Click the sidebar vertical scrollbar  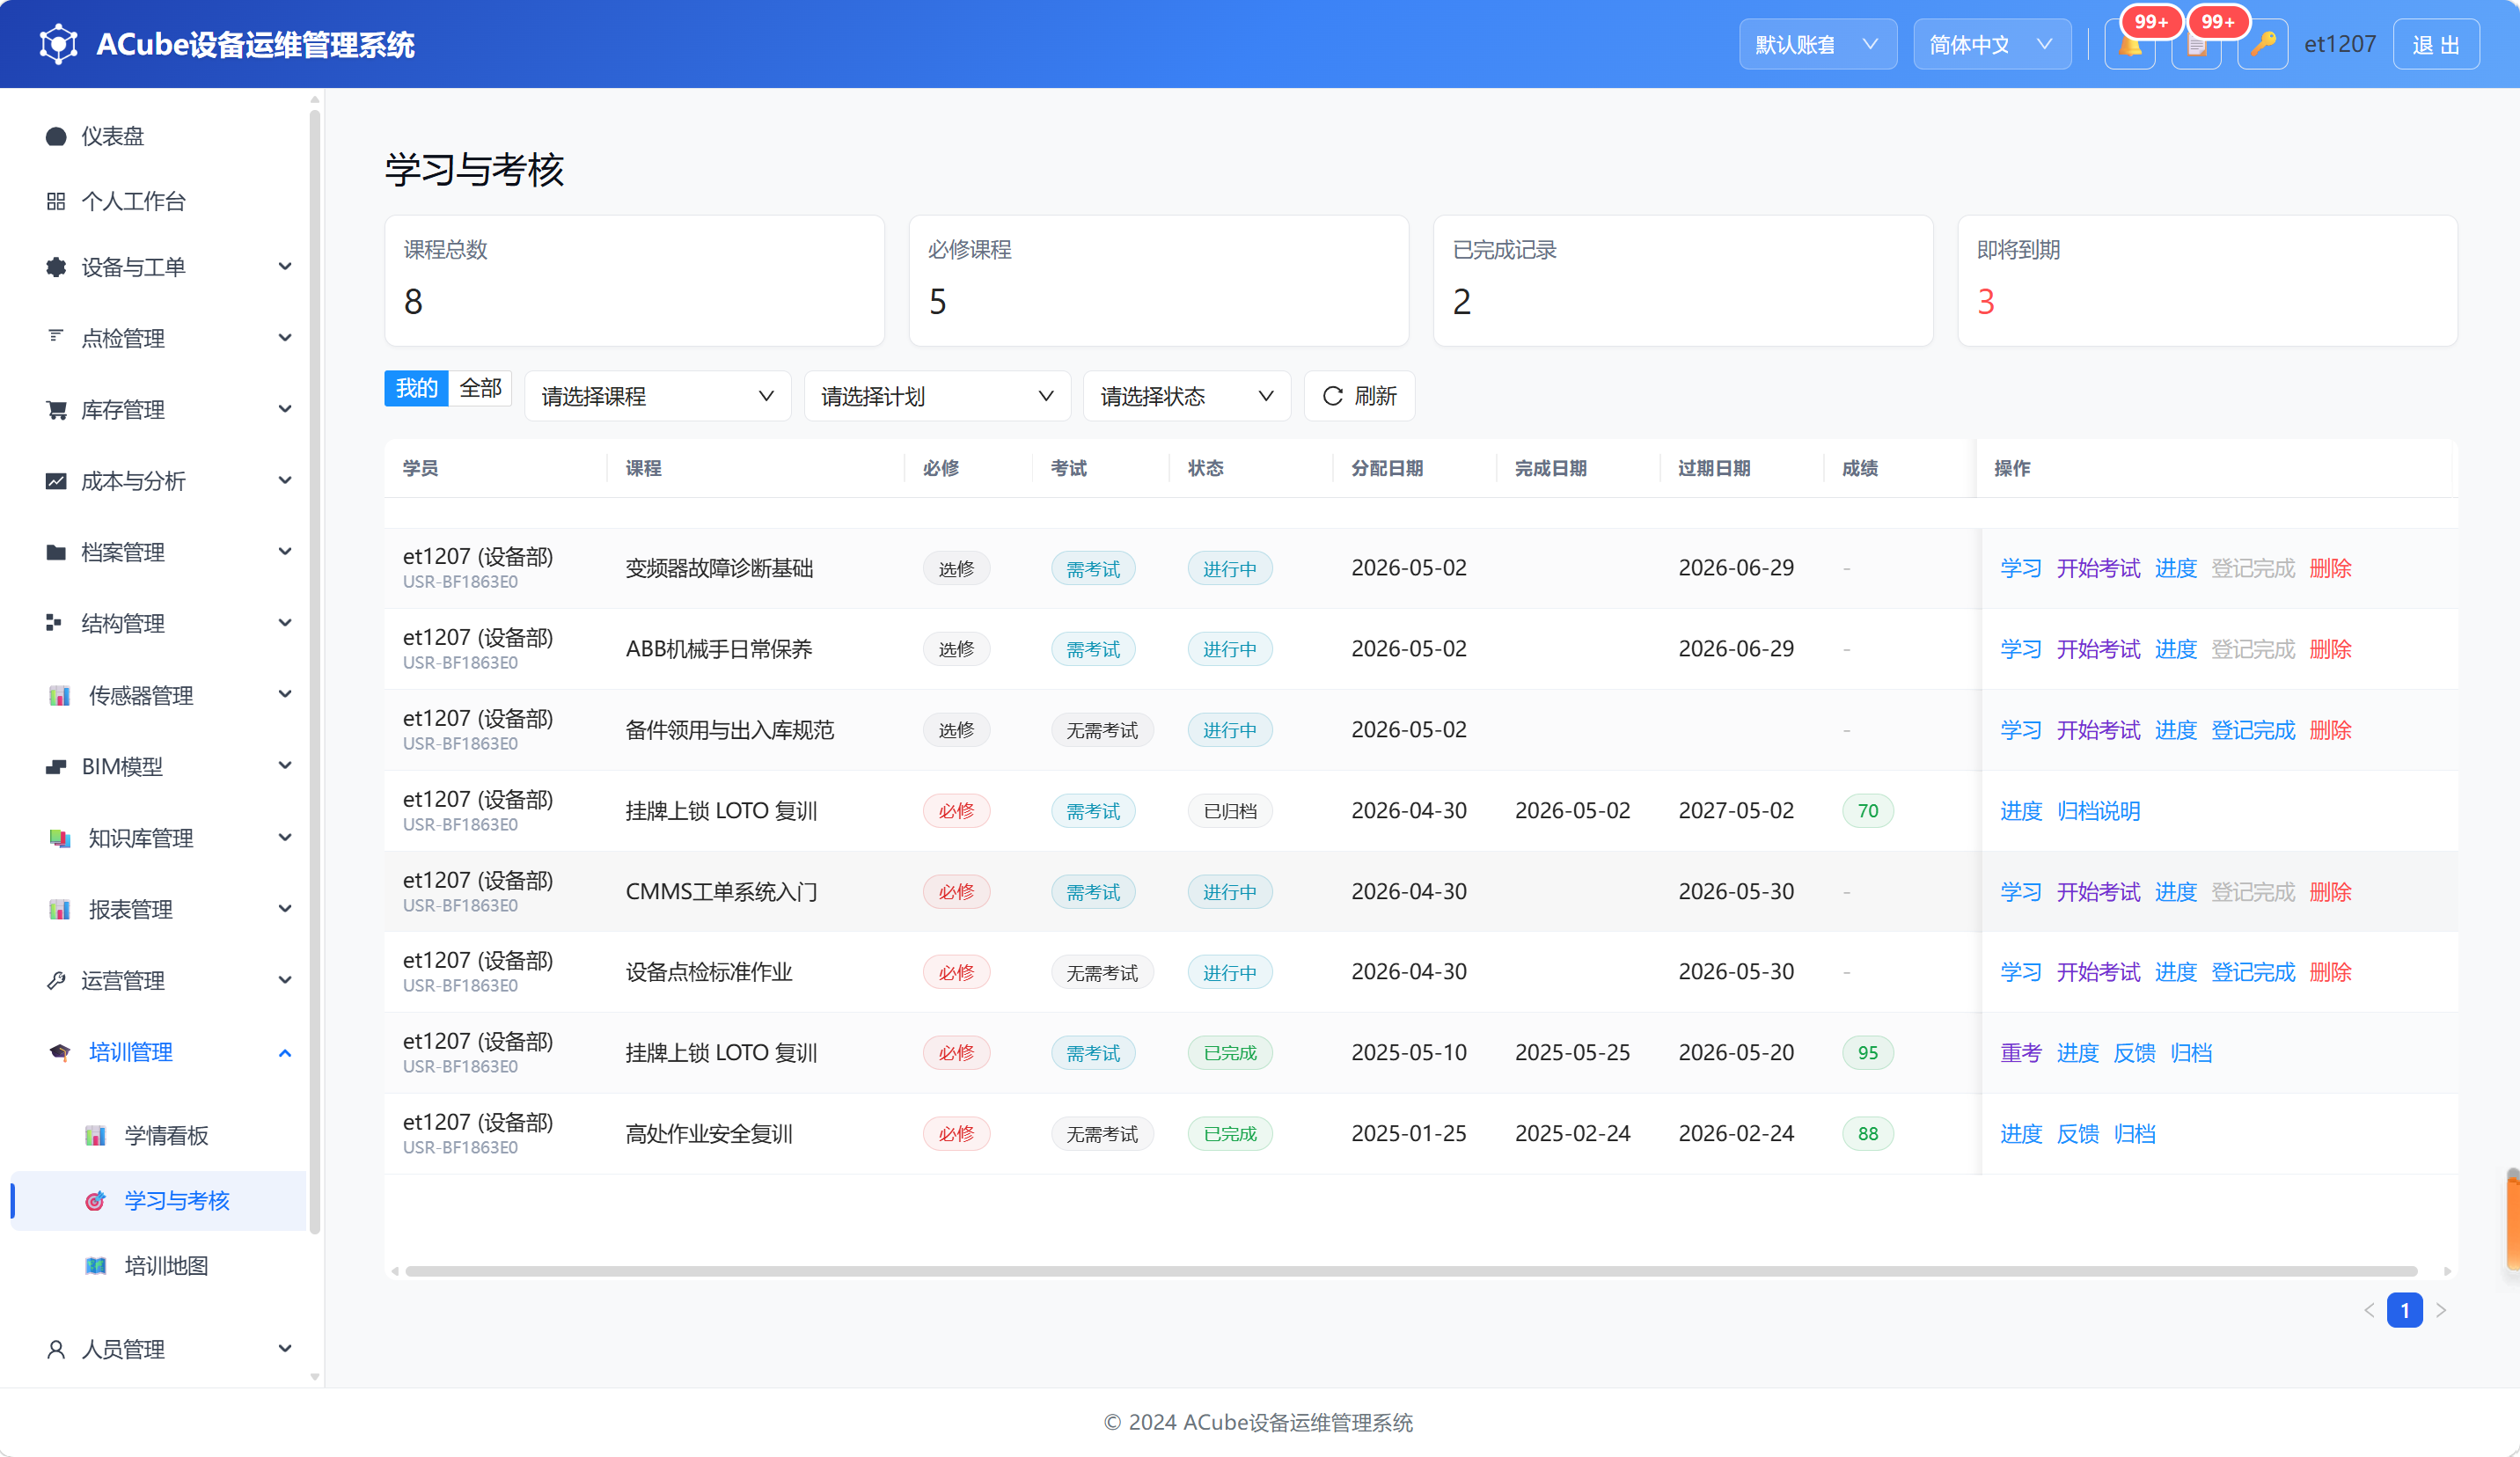315,670
